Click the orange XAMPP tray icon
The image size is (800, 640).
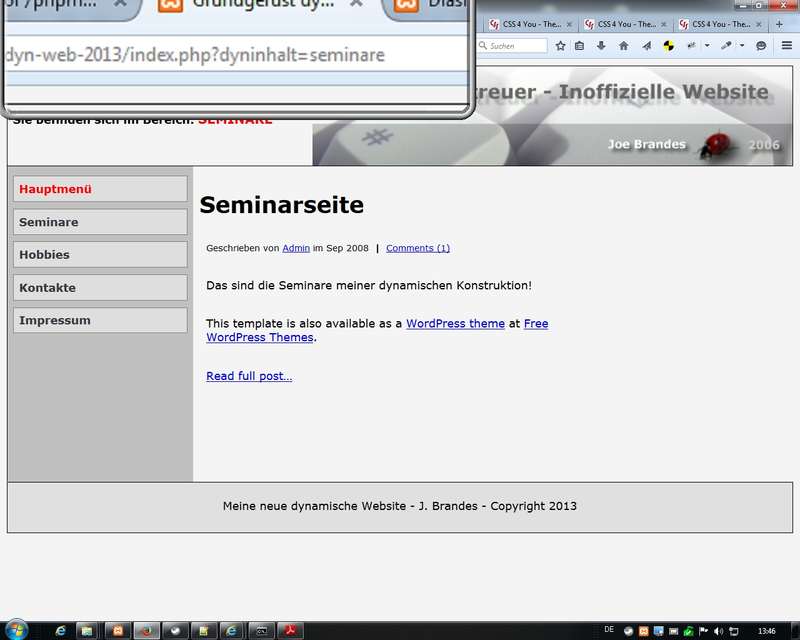643,631
